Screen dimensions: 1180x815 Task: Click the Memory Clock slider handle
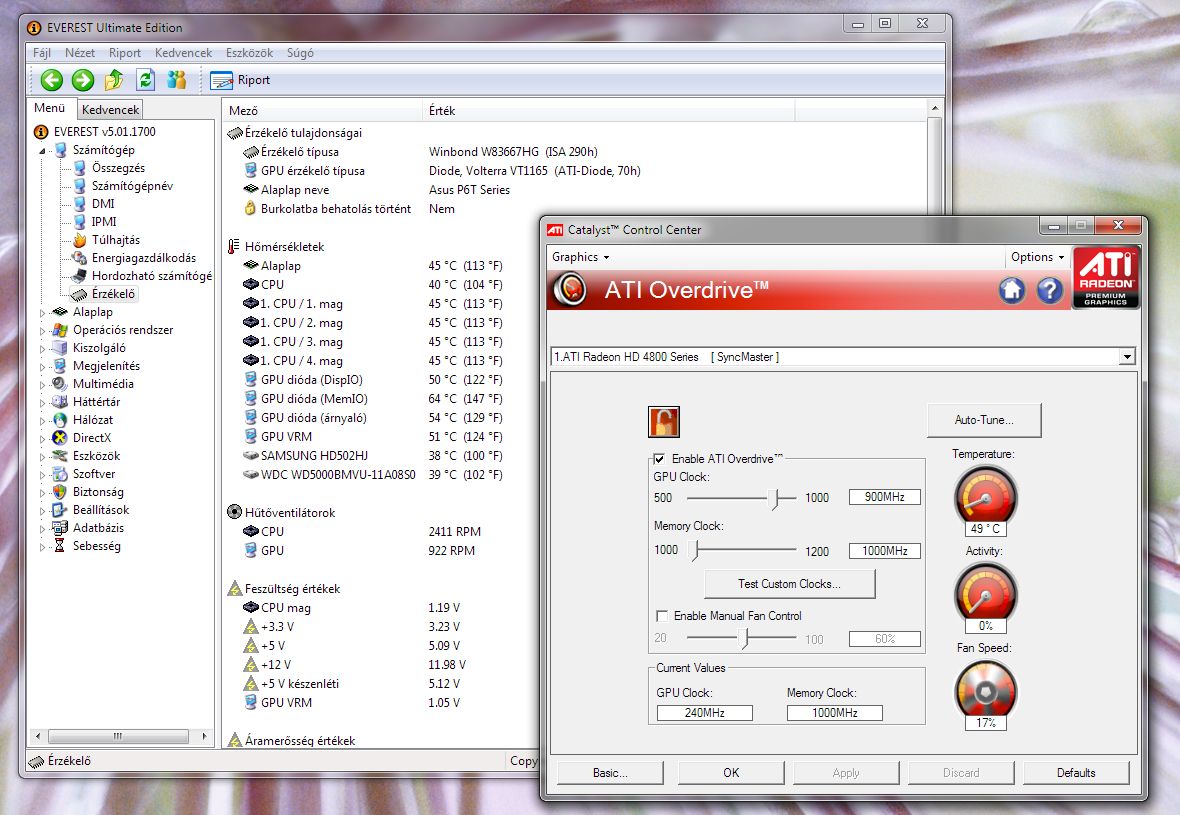coord(695,551)
